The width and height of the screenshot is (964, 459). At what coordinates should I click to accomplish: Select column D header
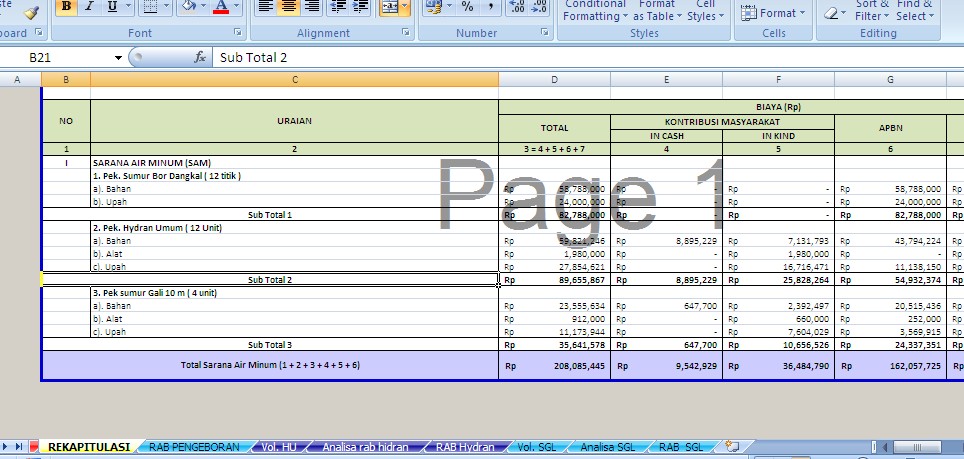(x=555, y=79)
